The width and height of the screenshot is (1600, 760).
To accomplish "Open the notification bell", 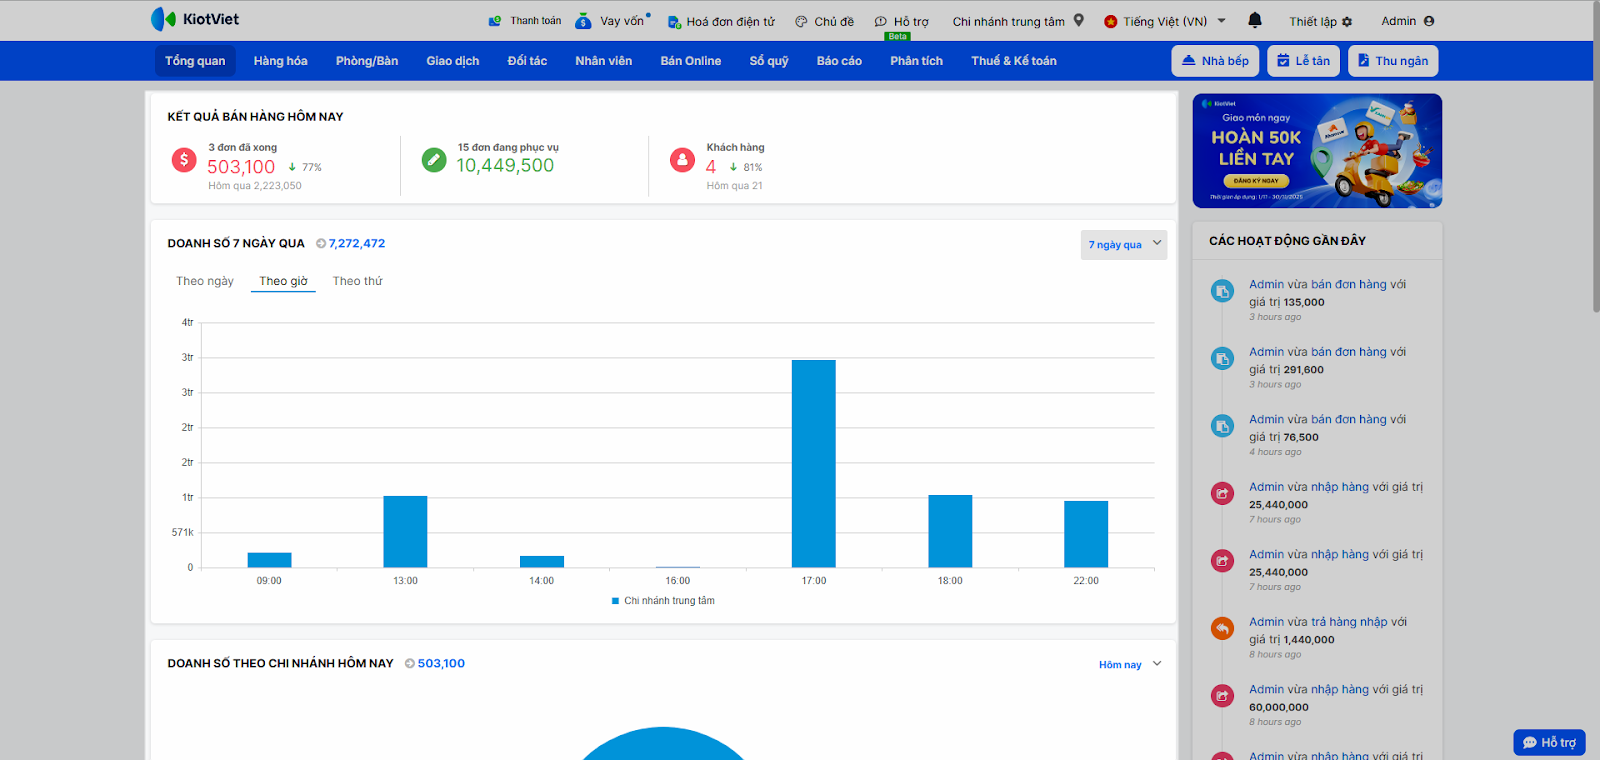I will pos(1255,20).
